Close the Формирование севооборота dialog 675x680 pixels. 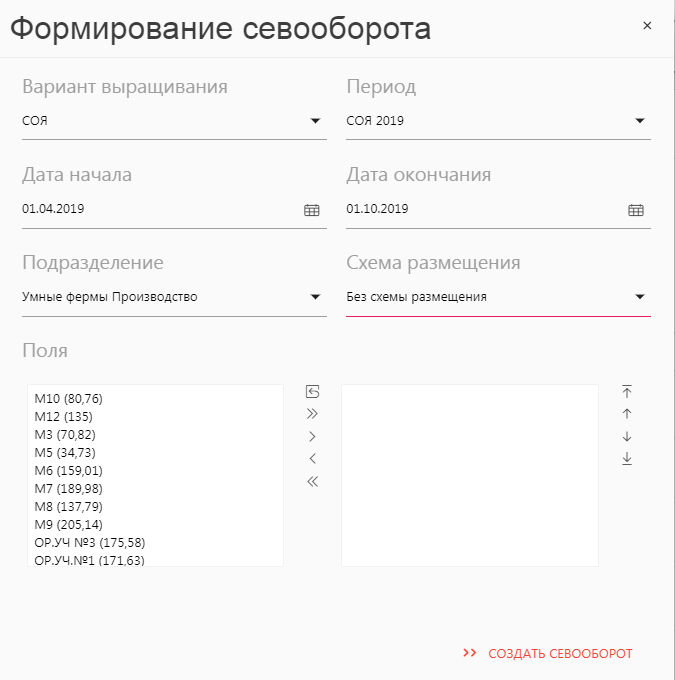pos(647,26)
